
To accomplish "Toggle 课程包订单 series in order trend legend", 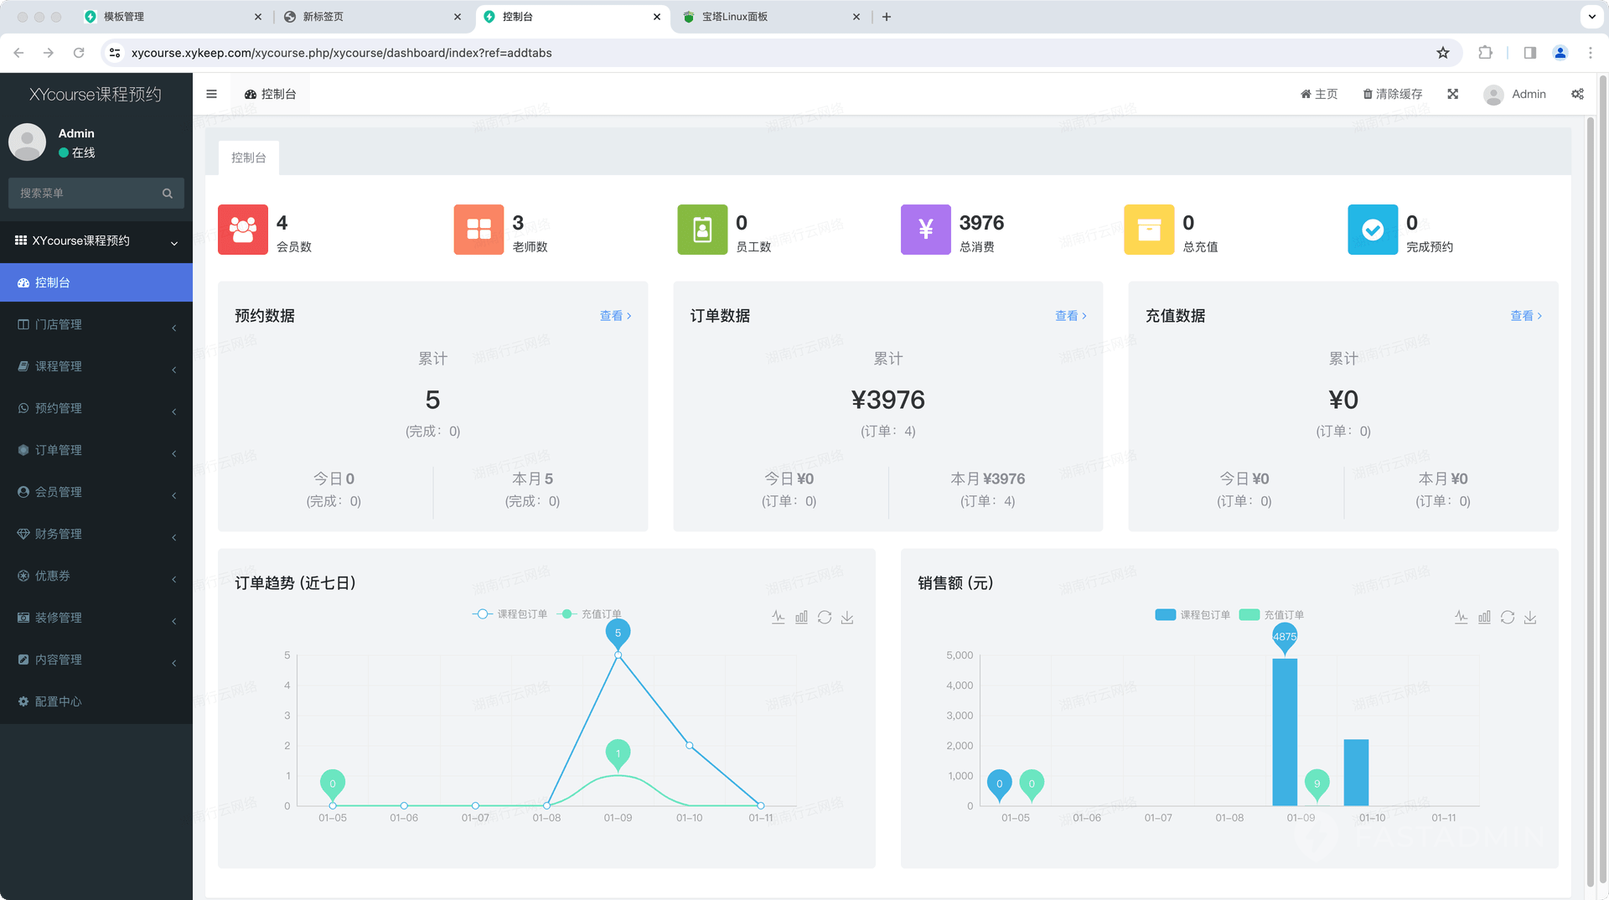I will pos(510,614).
